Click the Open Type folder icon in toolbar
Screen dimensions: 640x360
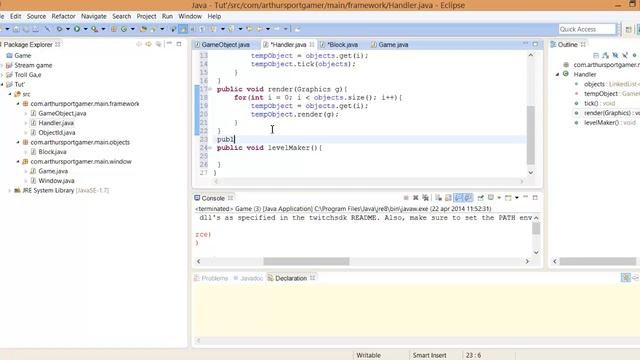[143, 29]
